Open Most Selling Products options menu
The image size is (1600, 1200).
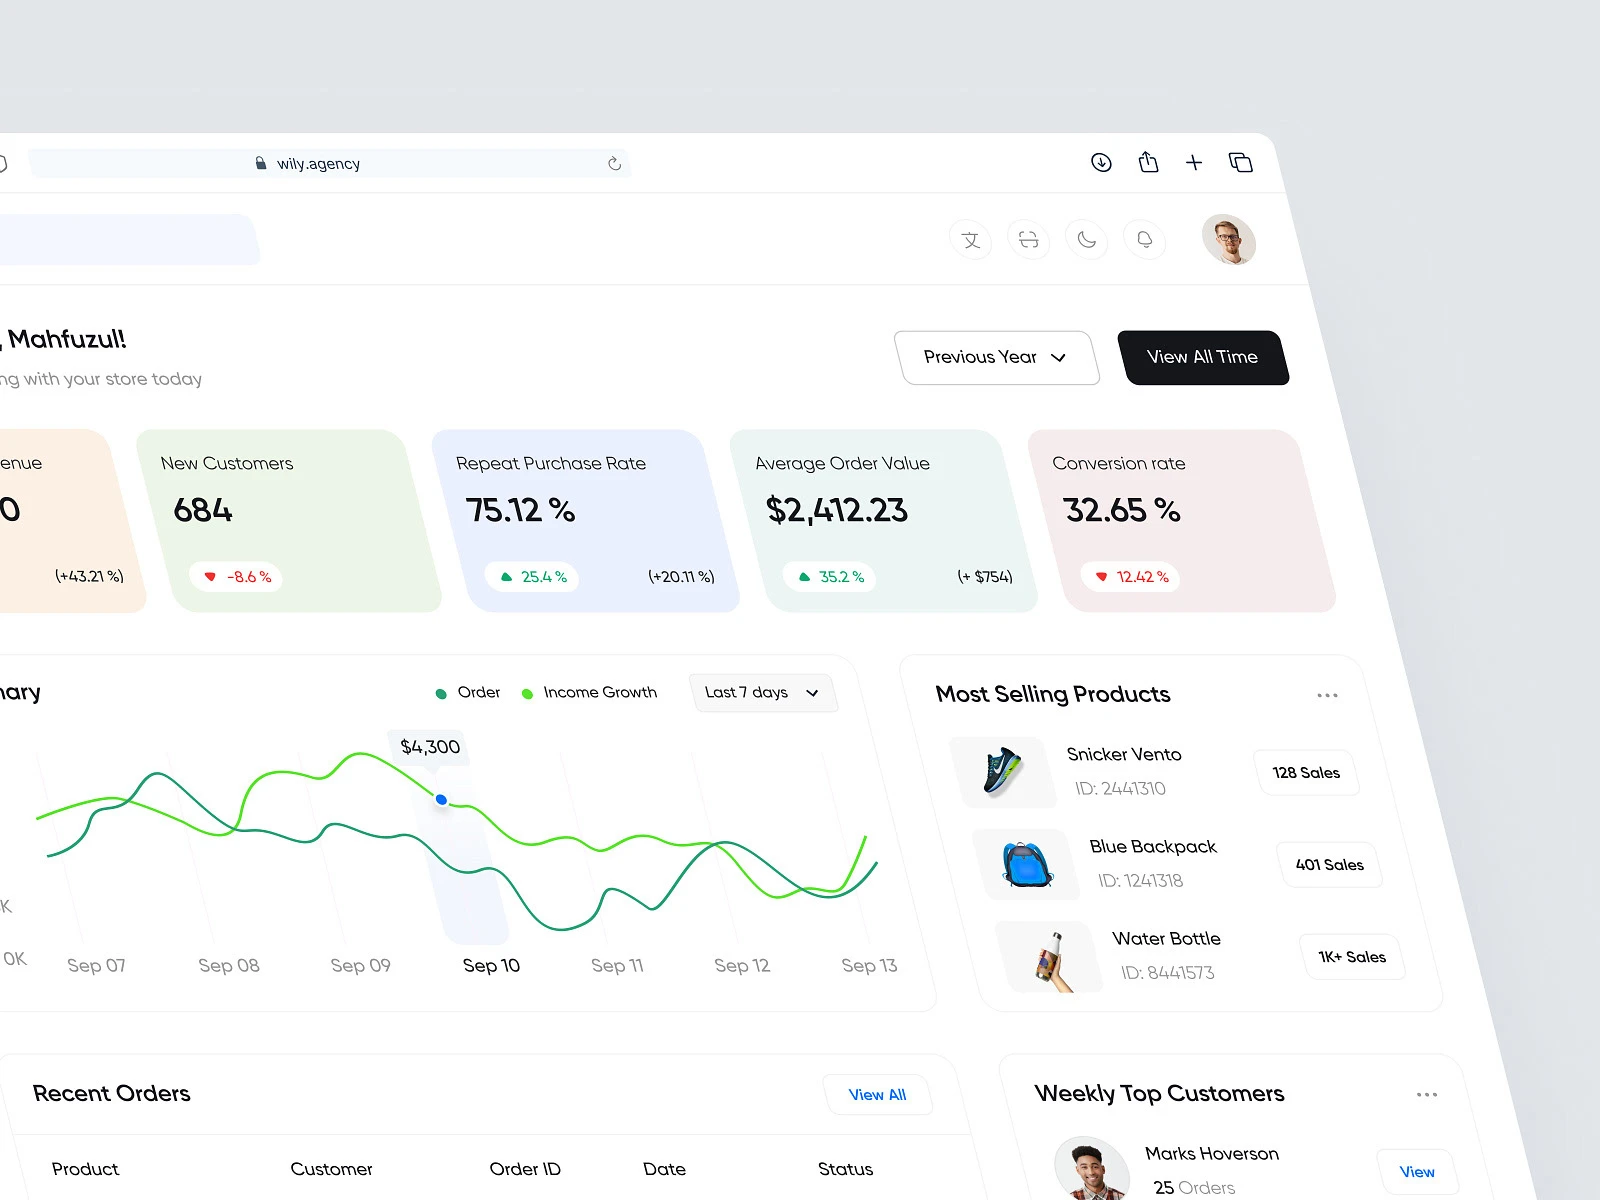point(1327,695)
